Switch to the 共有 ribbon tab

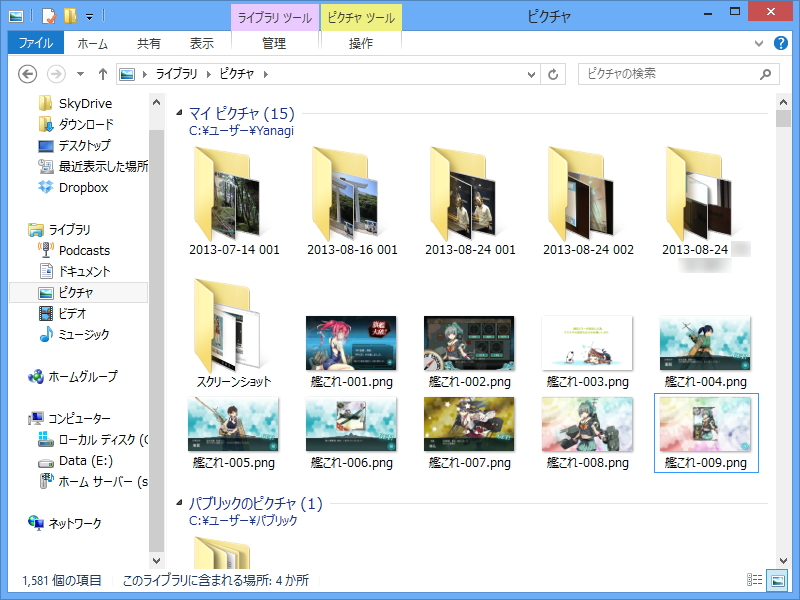coord(148,43)
